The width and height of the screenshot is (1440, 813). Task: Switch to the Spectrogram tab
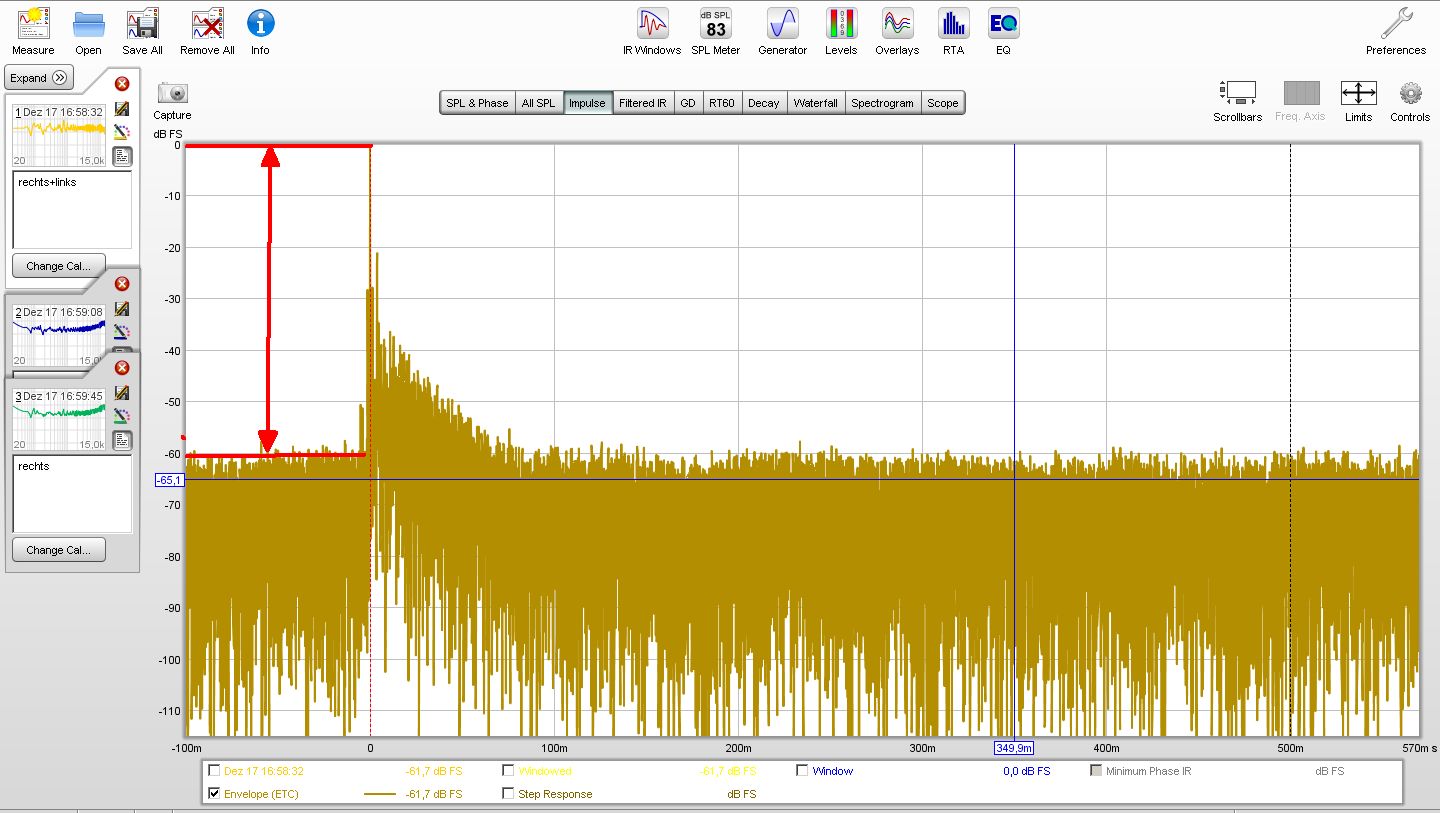882,103
